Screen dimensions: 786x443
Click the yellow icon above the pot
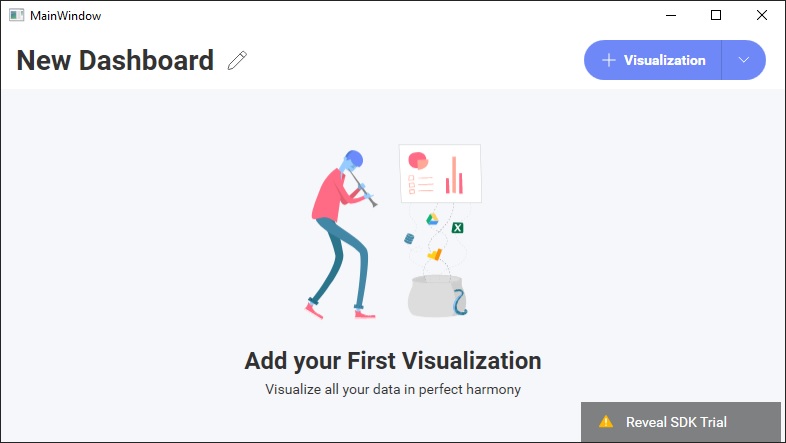tap(434, 254)
